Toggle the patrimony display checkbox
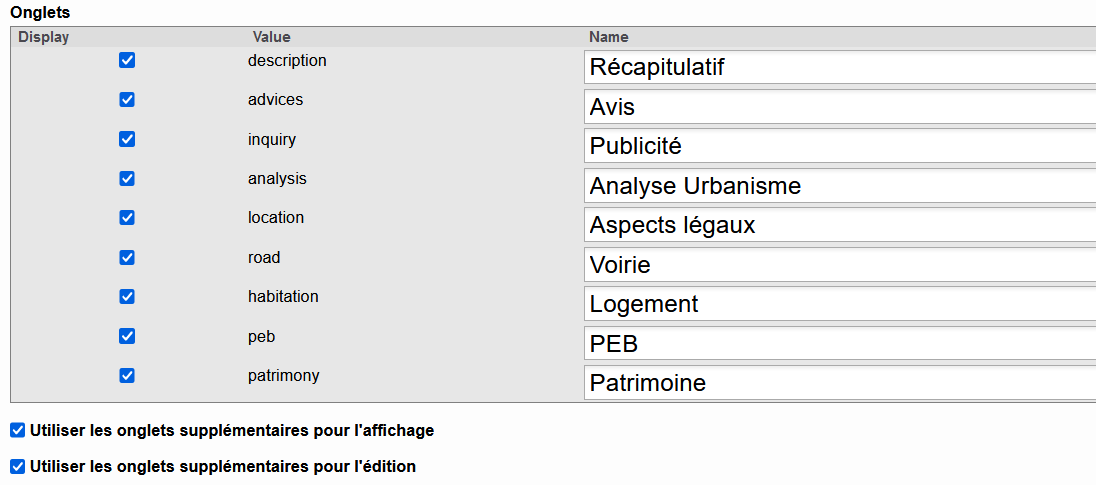The width and height of the screenshot is (1096, 485). [x=127, y=376]
